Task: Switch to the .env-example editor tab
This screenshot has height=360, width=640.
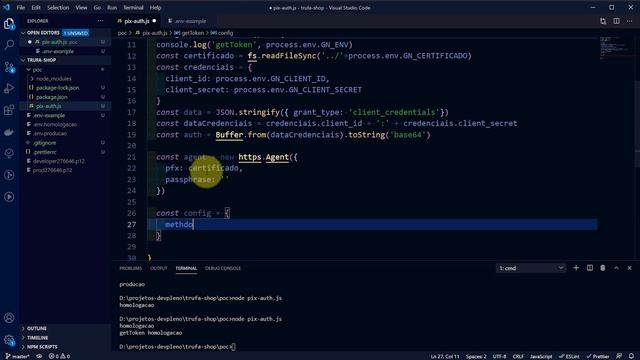Action: 190,21
